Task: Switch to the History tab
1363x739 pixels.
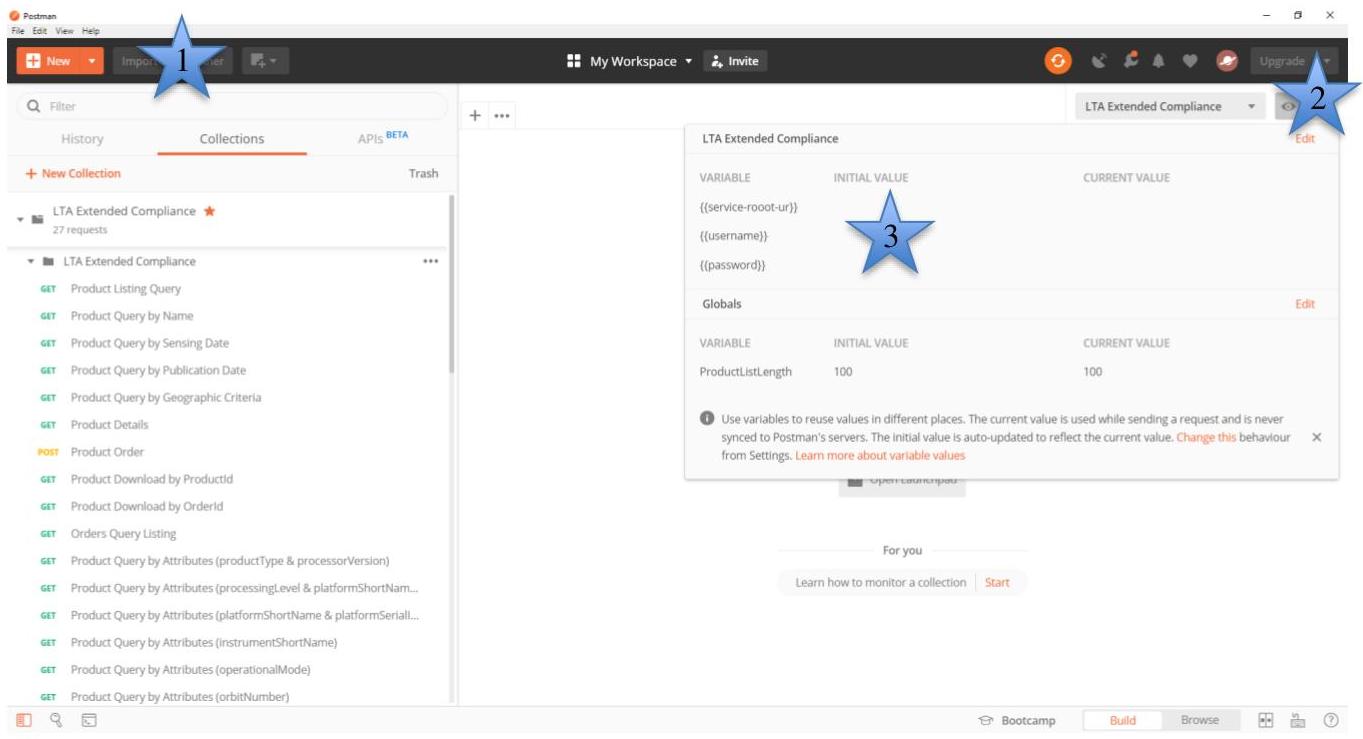Action: coord(82,139)
